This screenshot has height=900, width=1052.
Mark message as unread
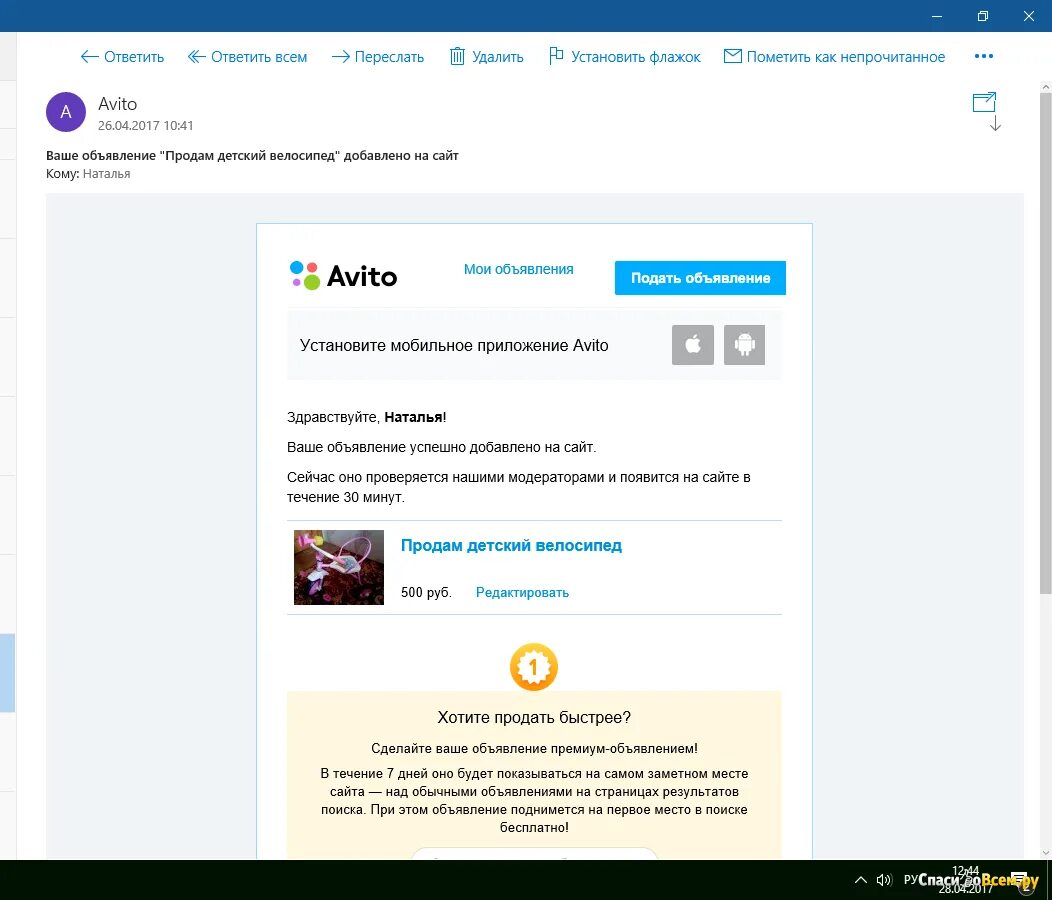[x=834, y=57]
